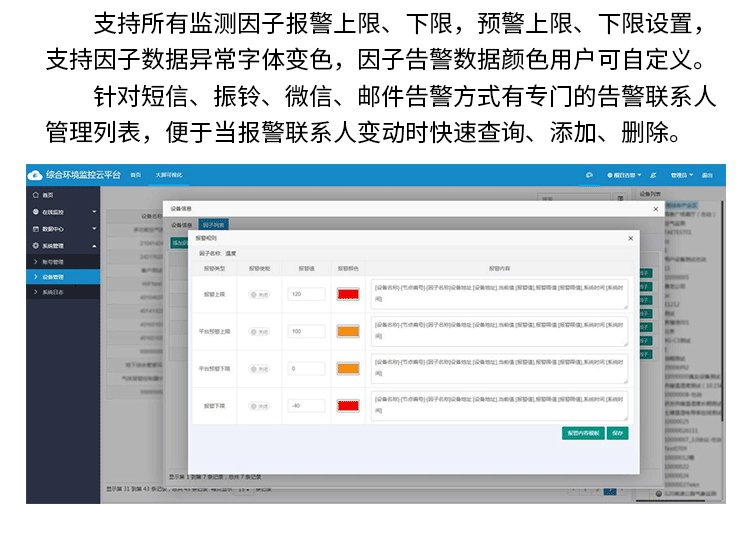Viewport: 750px width, 538px height.
Task: Click the 系统管理 gear icon
Action: [x=36, y=245]
